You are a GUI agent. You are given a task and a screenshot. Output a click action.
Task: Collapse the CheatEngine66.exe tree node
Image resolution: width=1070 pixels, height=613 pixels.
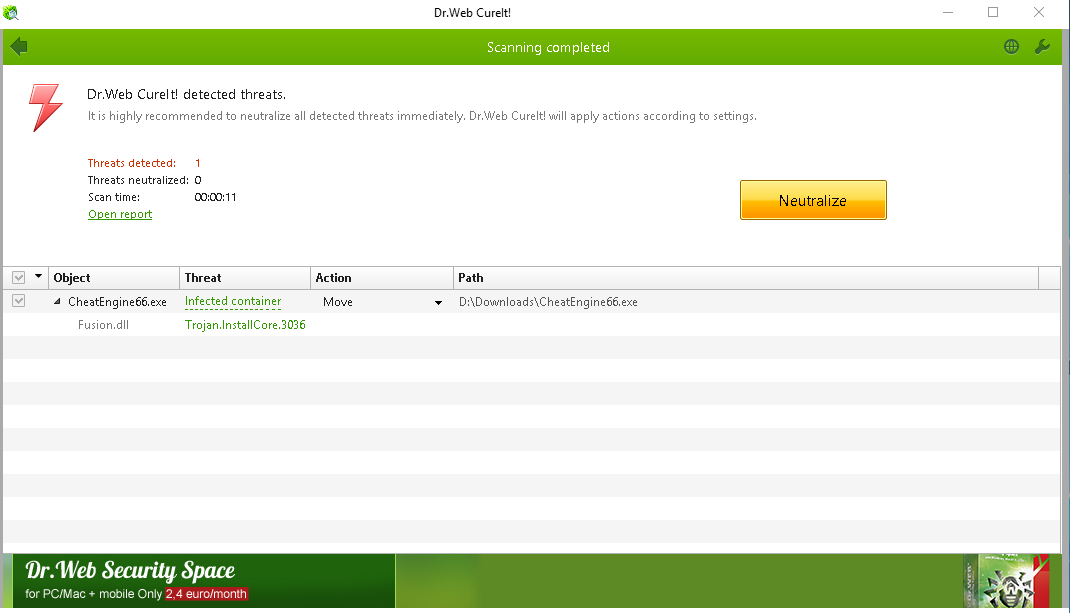57,302
